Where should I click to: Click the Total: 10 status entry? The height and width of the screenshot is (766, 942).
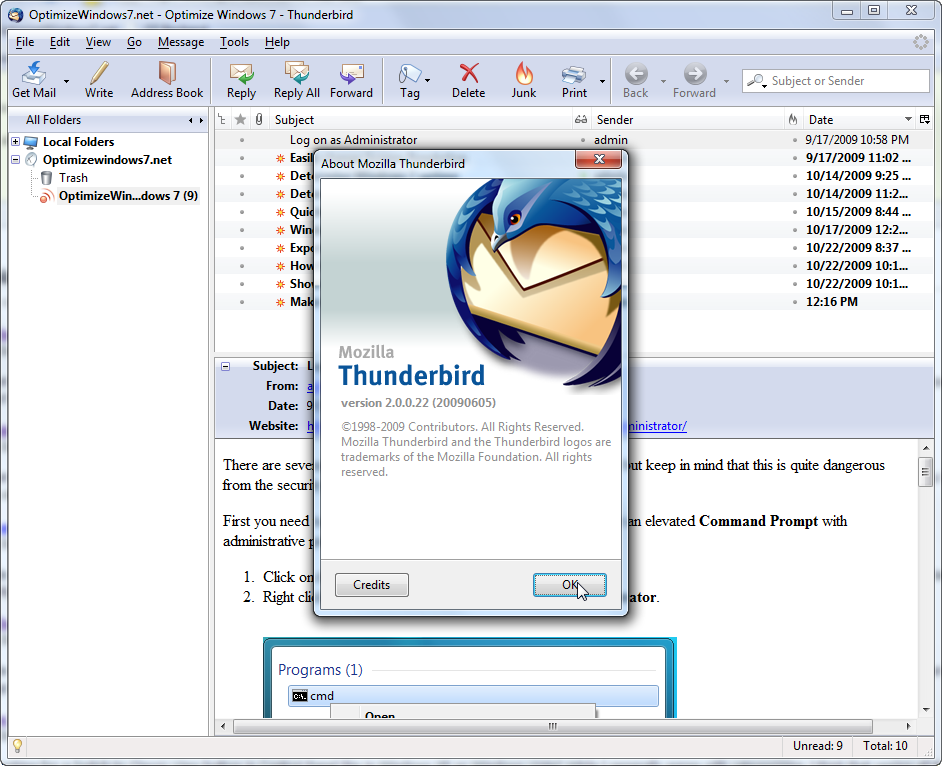[885, 746]
